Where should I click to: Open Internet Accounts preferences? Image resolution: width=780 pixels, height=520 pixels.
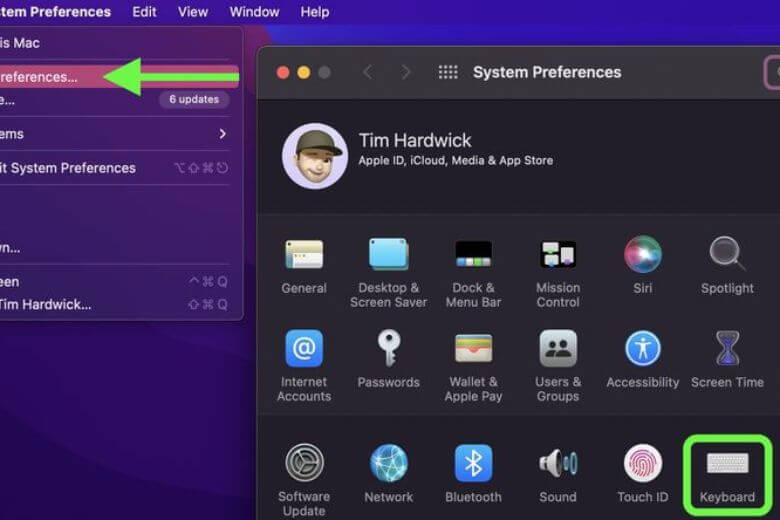[304, 349]
